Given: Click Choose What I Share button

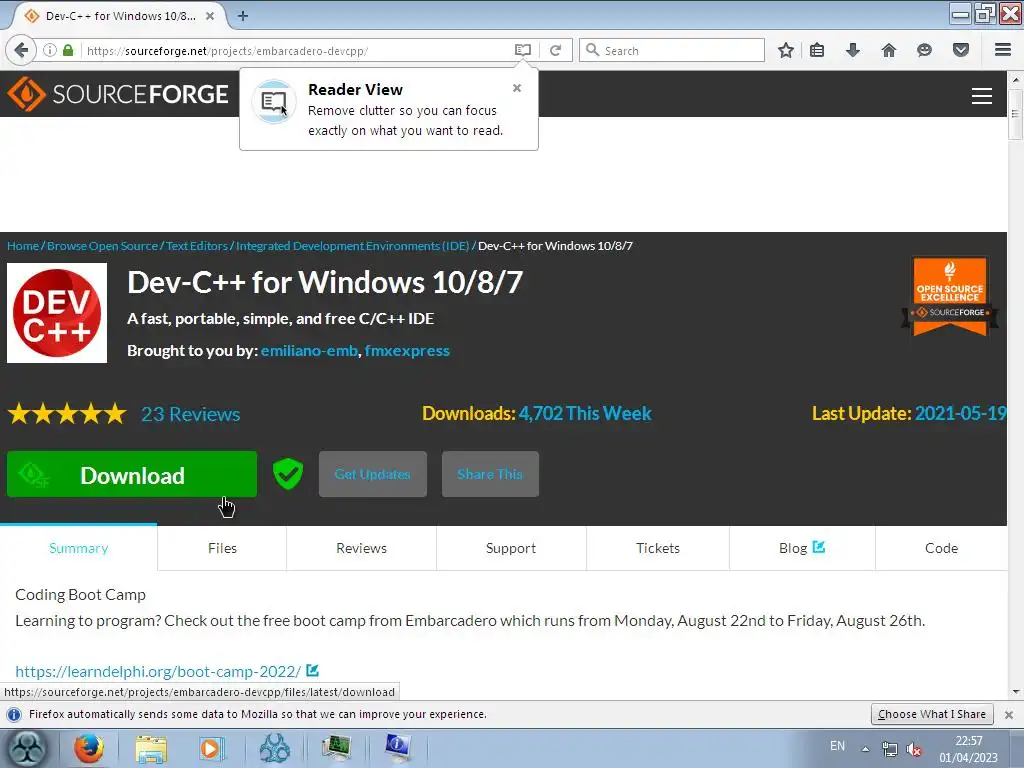Looking at the screenshot, I should 932,714.
